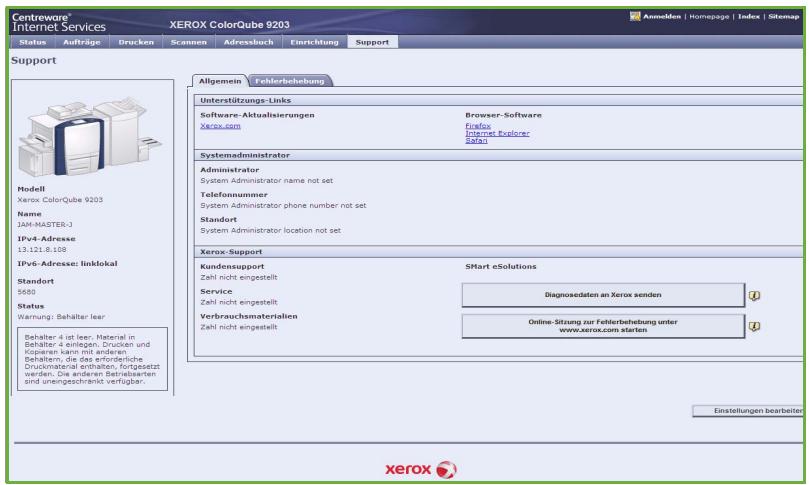
Task: Click Zahl nicht eingestellt under Verbrauchsmaterialien
Action: pyautogui.click(x=239, y=327)
